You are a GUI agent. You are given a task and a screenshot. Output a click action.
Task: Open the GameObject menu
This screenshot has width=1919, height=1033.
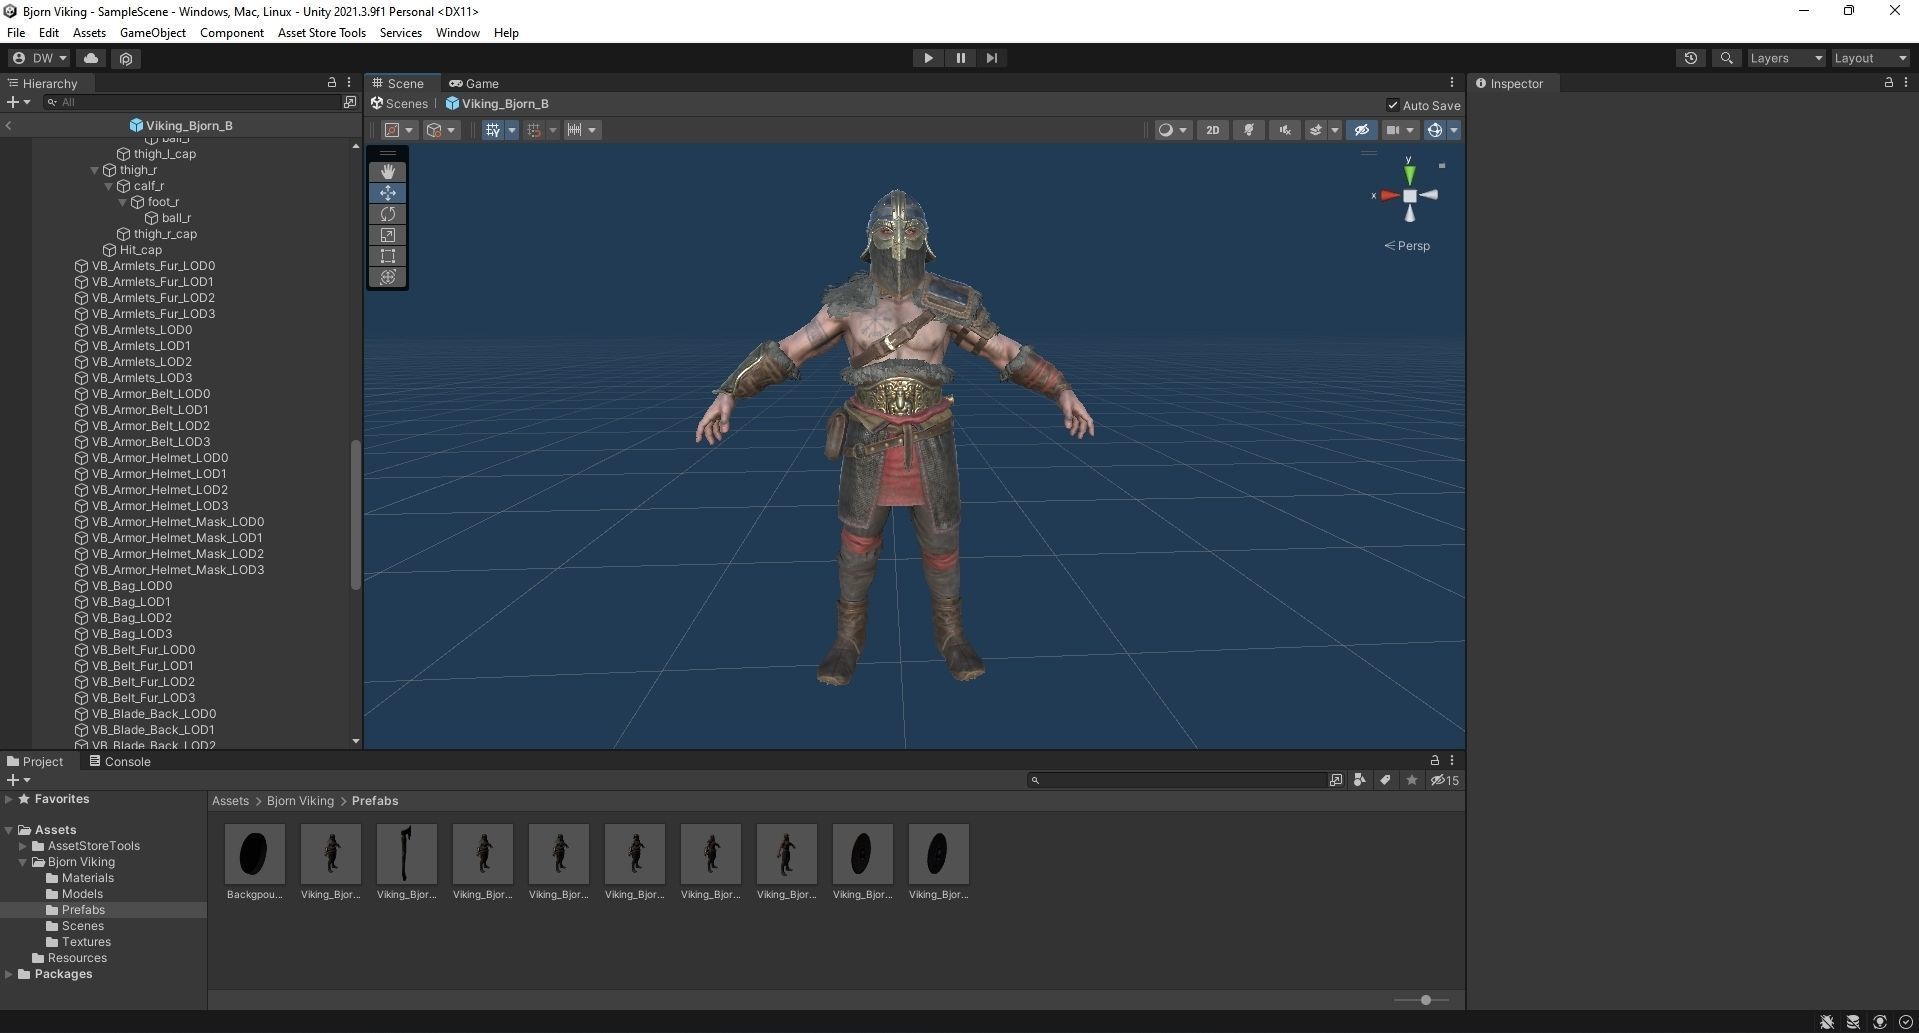click(x=153, y=33)
